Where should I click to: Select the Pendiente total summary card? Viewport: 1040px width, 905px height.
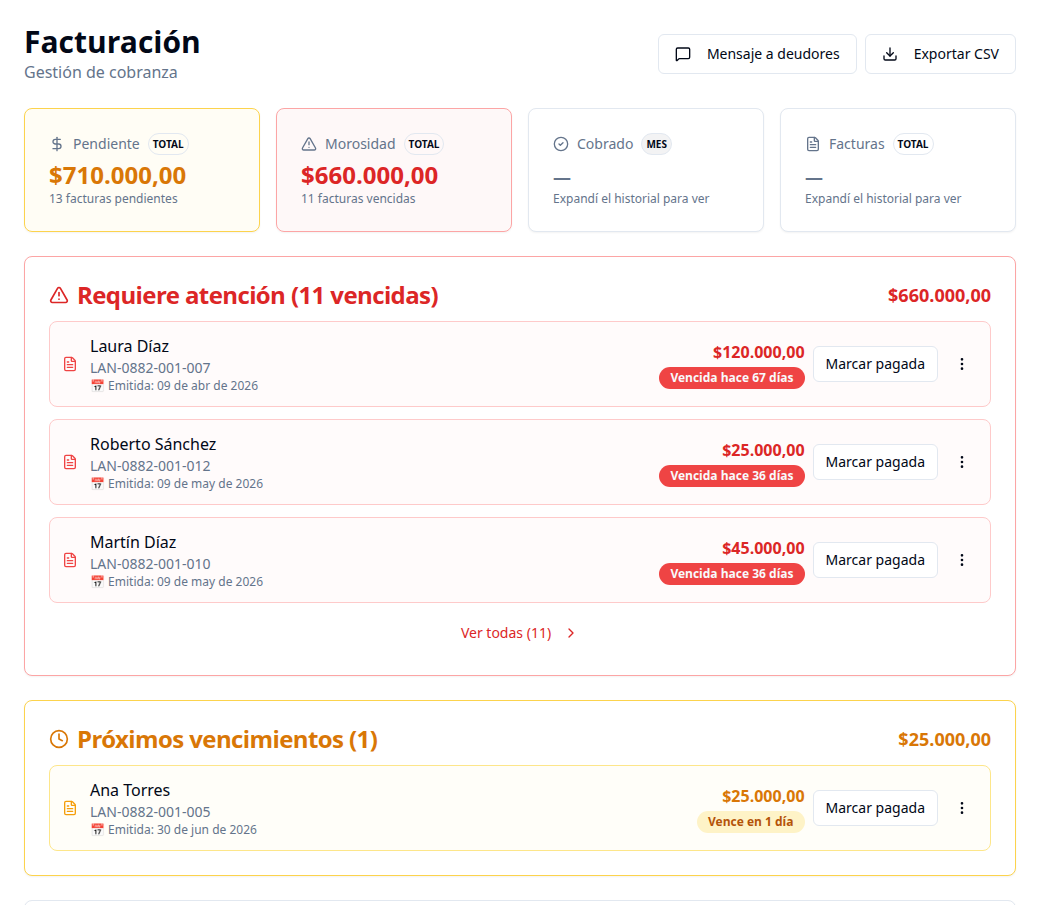click(142, 171)
